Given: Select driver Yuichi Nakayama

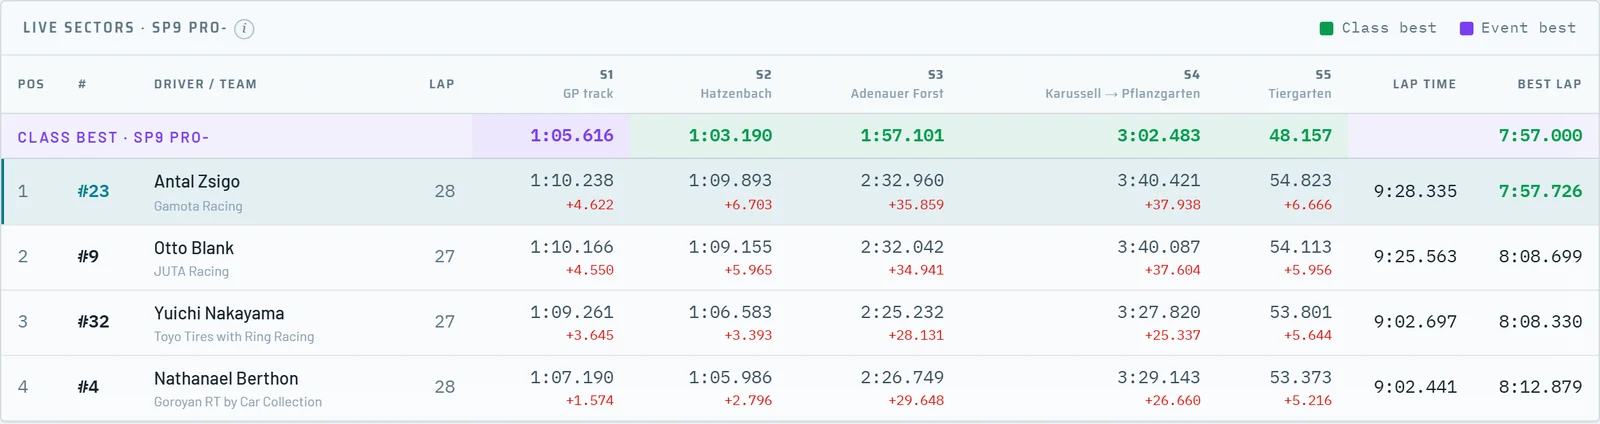Looking at the screenshot, I should point(219,313).
